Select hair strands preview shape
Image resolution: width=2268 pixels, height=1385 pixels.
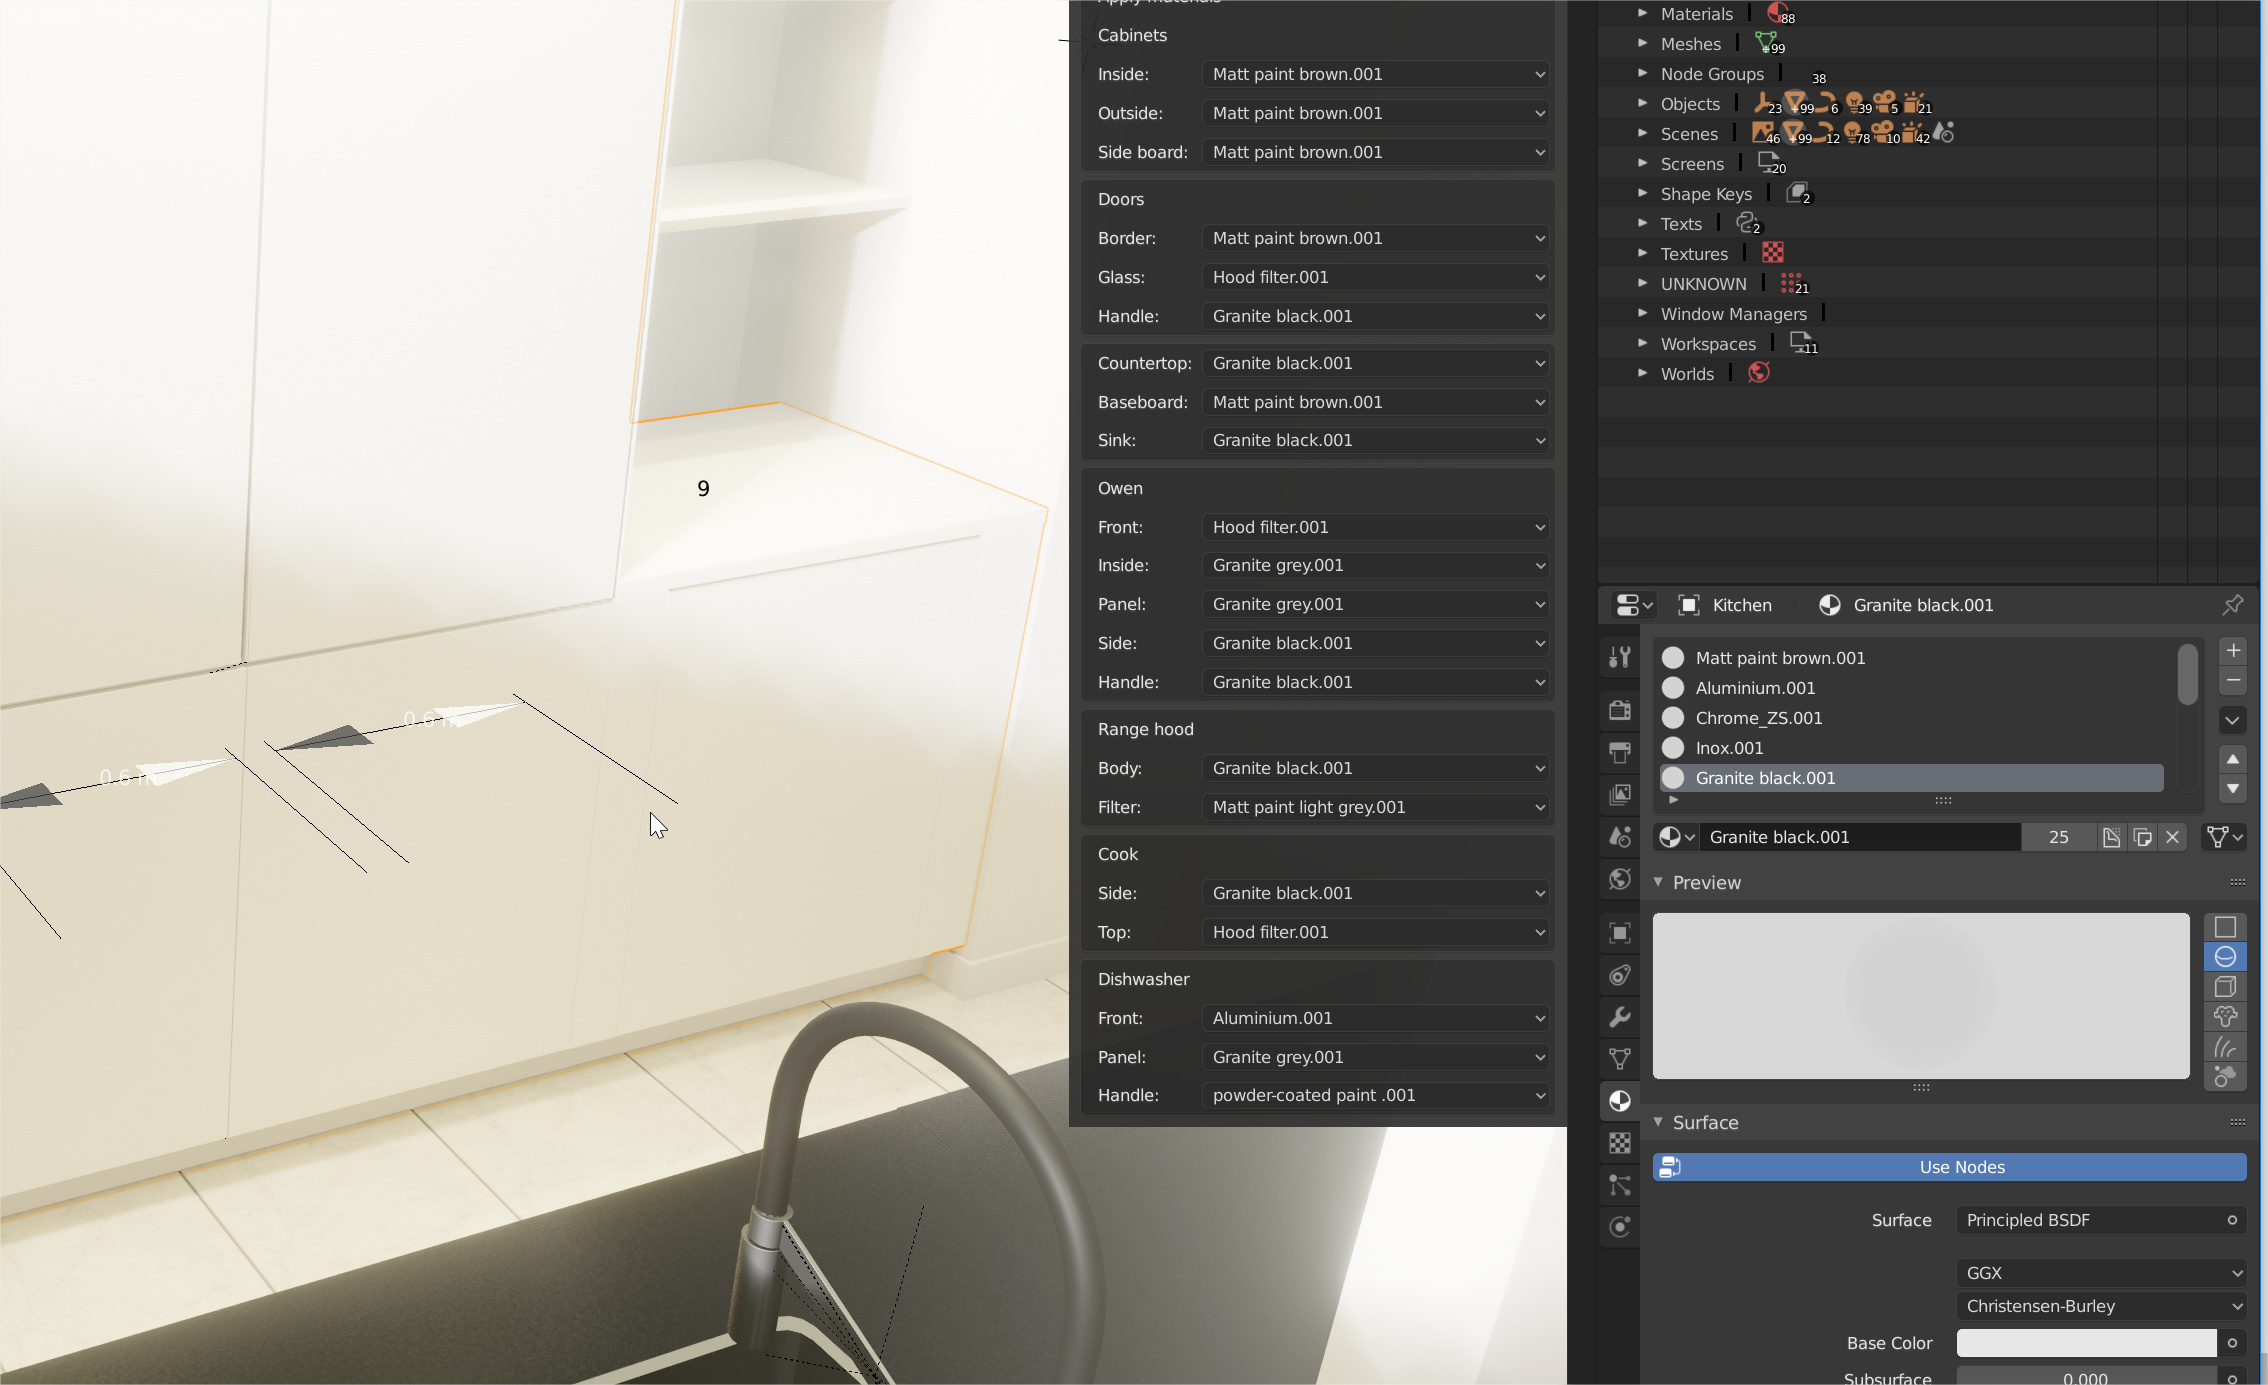click(x=2225, y=1047)
